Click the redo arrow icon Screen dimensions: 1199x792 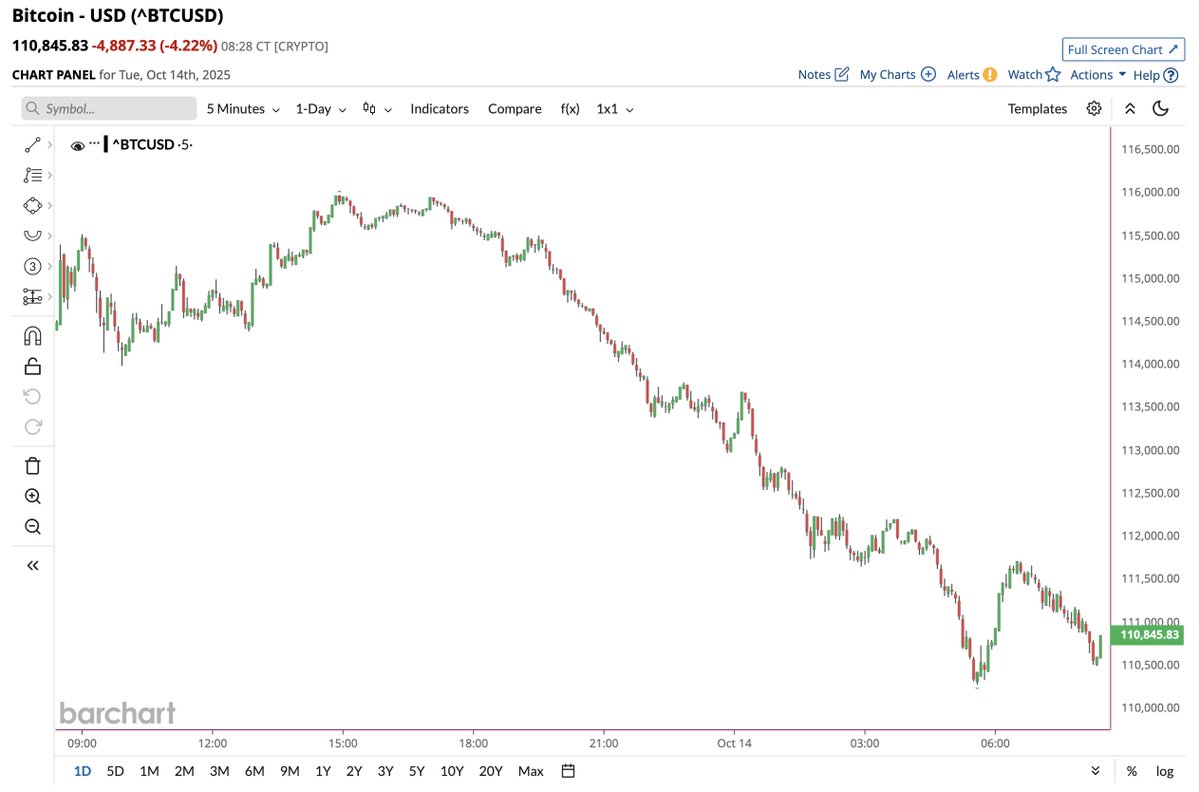tap(32, 427)
